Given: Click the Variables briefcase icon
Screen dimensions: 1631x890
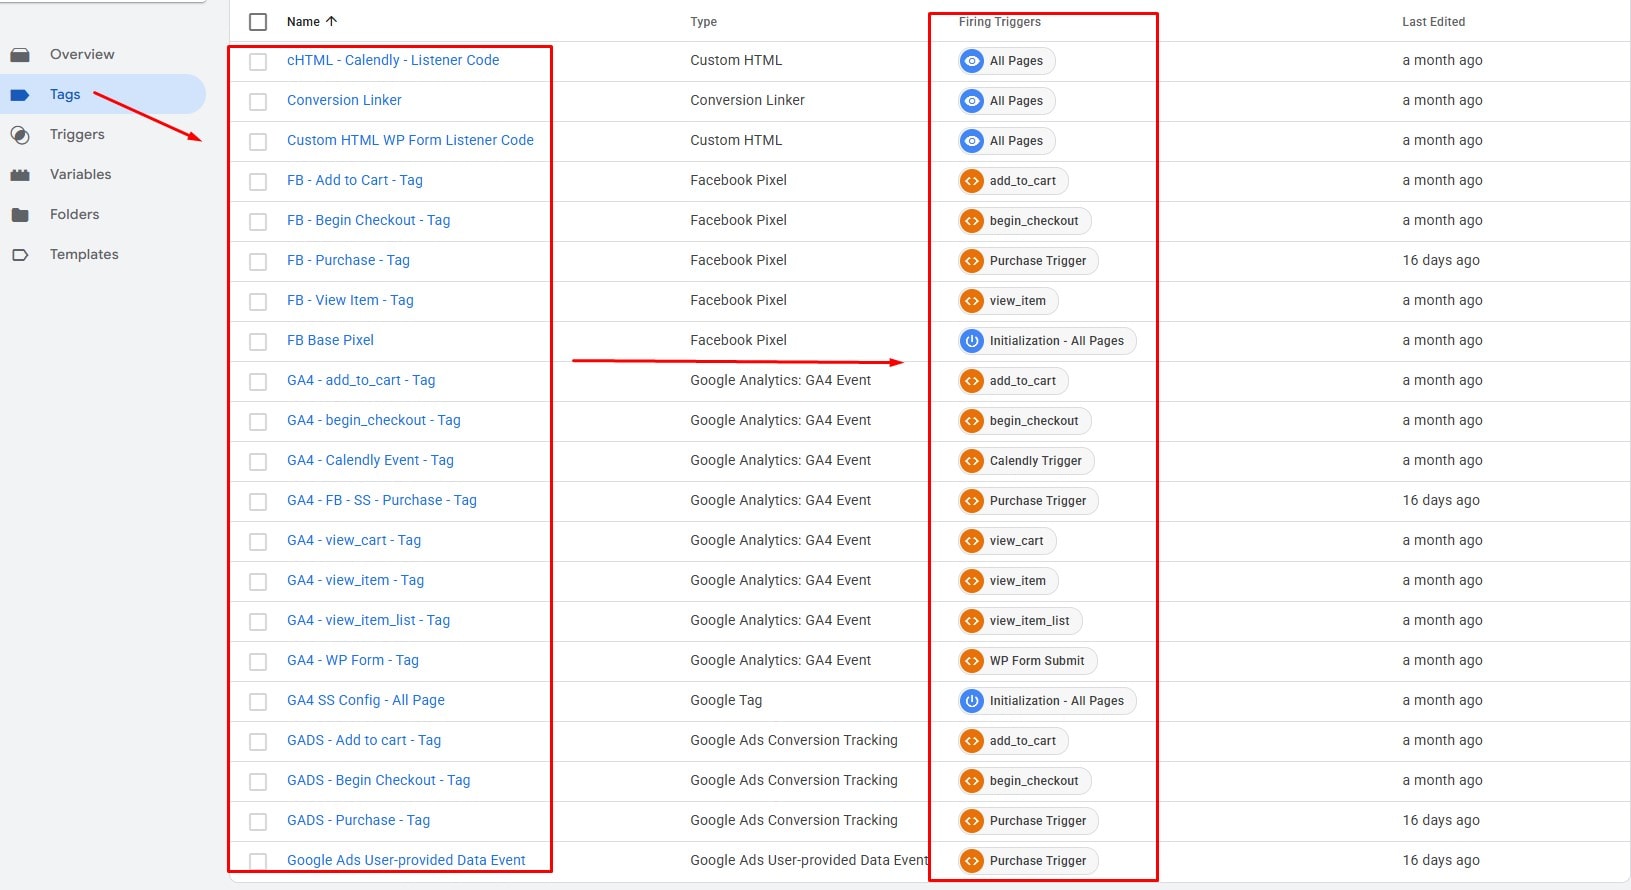Looking at the screenshot, I should pos(20,175).
